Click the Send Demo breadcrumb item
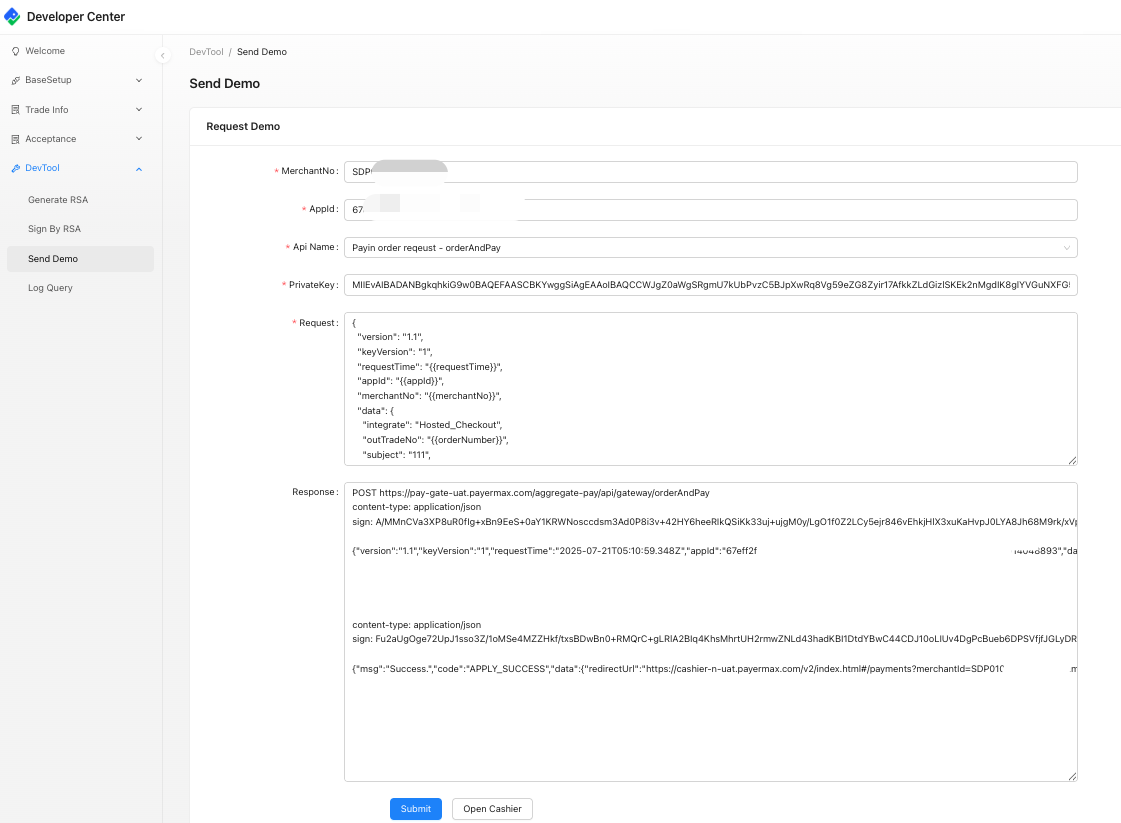The height and width of the screenshot is (823, 1121). click(262, 52)
